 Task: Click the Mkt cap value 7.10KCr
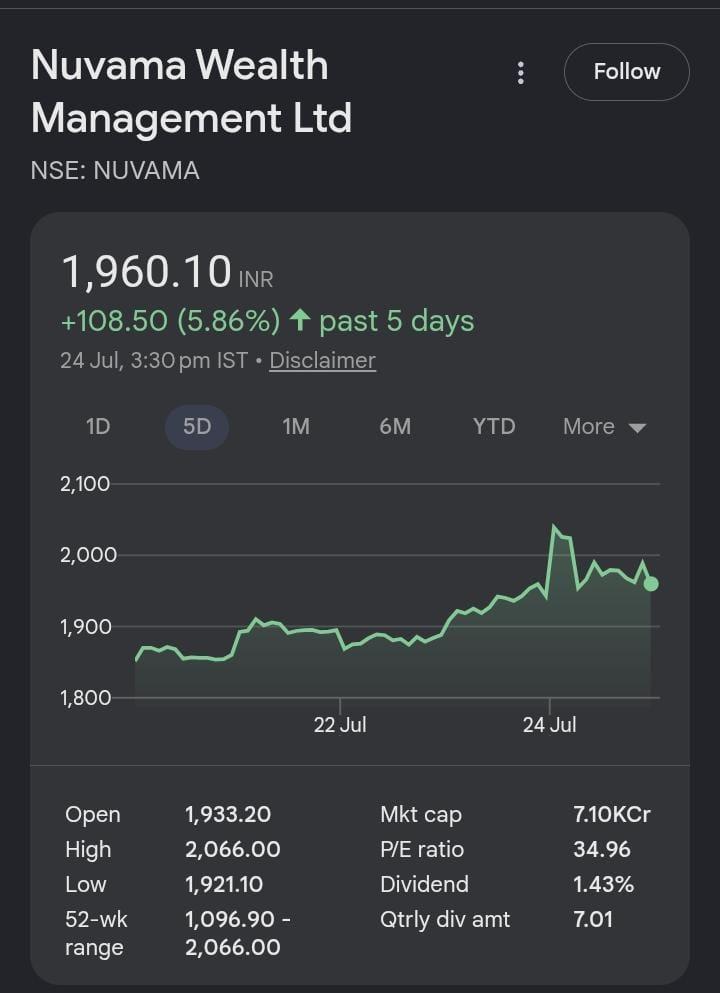click(612, 814)
